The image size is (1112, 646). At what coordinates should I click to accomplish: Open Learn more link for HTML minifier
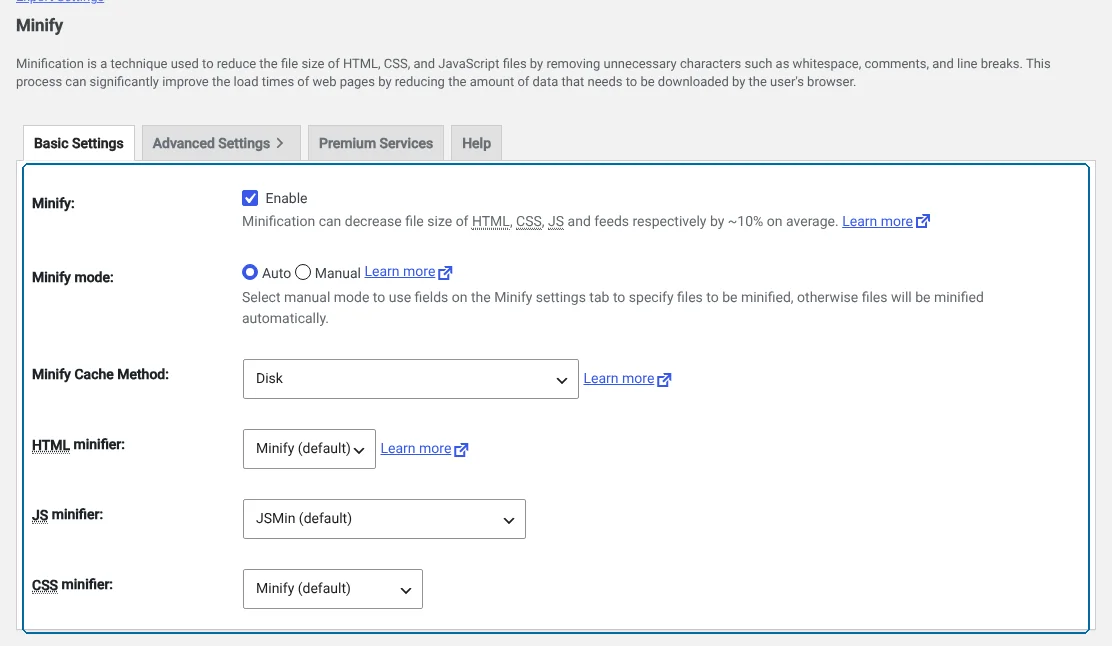416,449
